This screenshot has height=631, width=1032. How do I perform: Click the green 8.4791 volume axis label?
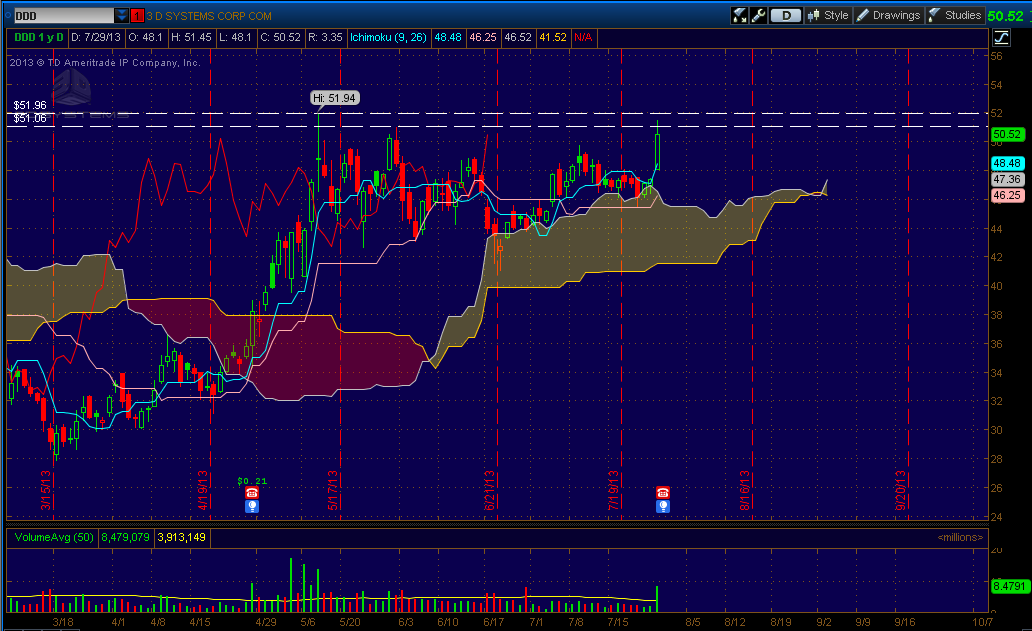click(1008, 586)
